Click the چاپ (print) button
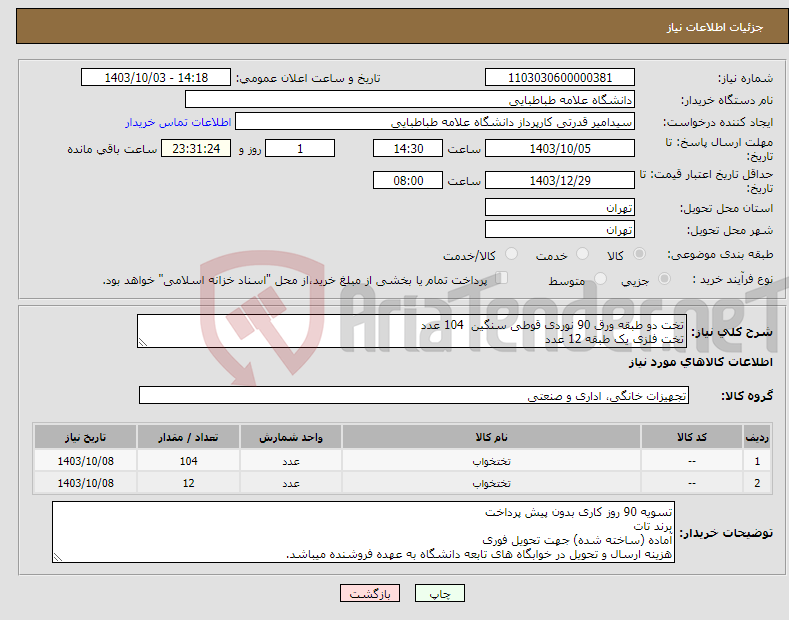This screenshot has width=789, height=620. (439, 593)
